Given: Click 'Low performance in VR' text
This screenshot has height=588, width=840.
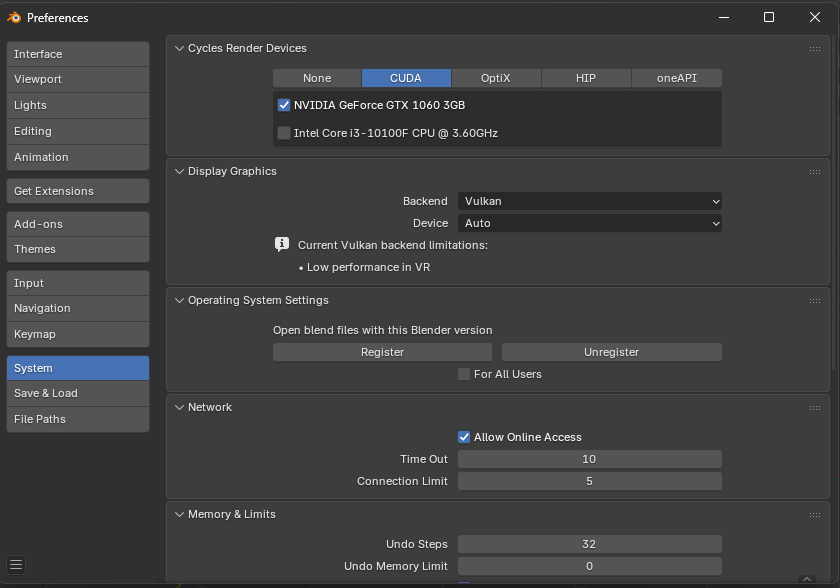Looking at the screenshot, I should [x=369, y=267].
